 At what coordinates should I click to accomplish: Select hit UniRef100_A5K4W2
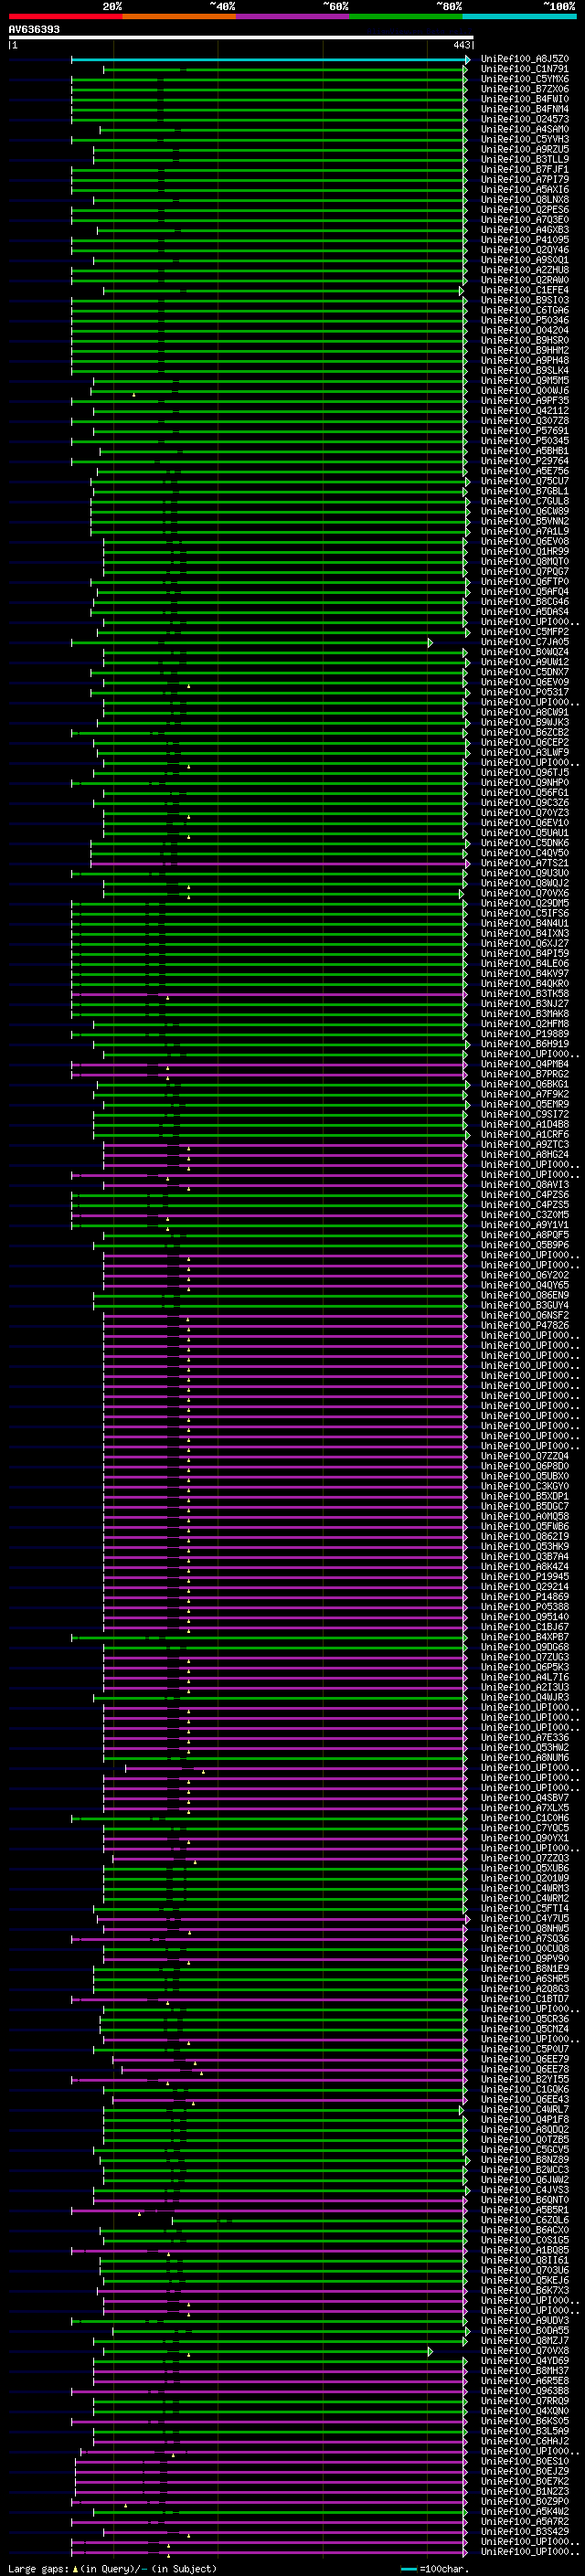coord(524,2511)
